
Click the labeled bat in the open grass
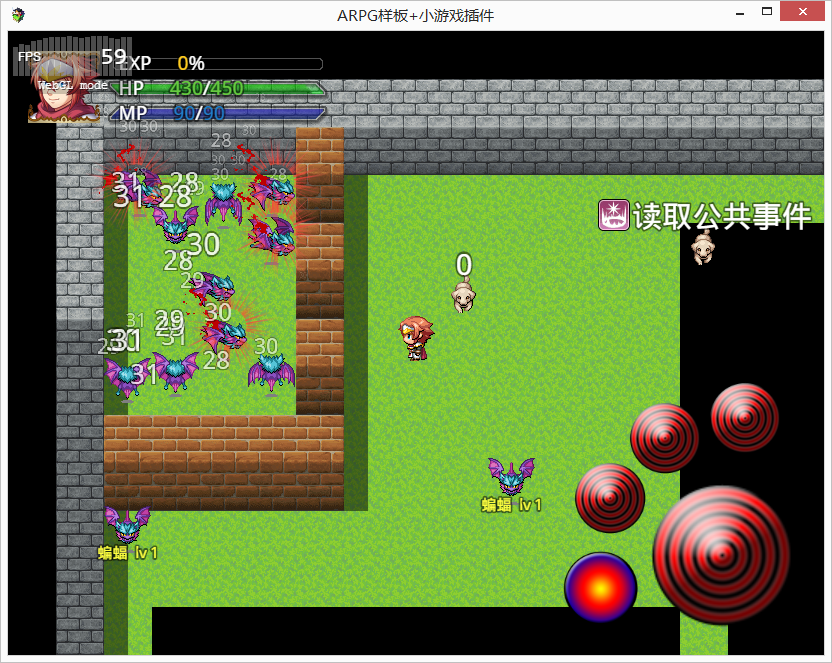pos(512,476)
